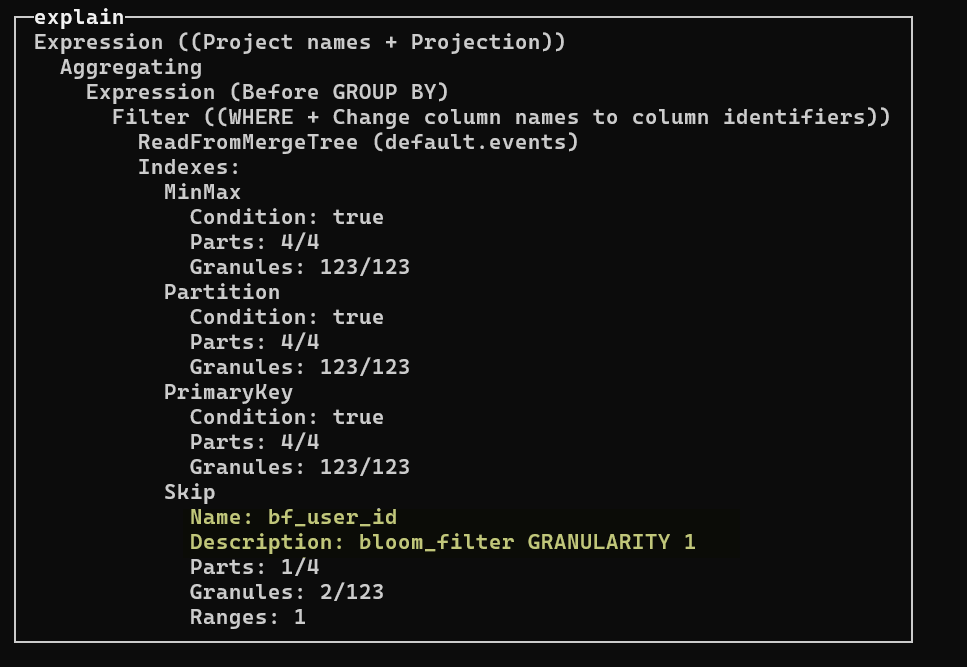The height and width of the screenshot is (667, 967).
Task: Select the "Expression ((Project names + Projection))" line
Action: click(300, 42)
